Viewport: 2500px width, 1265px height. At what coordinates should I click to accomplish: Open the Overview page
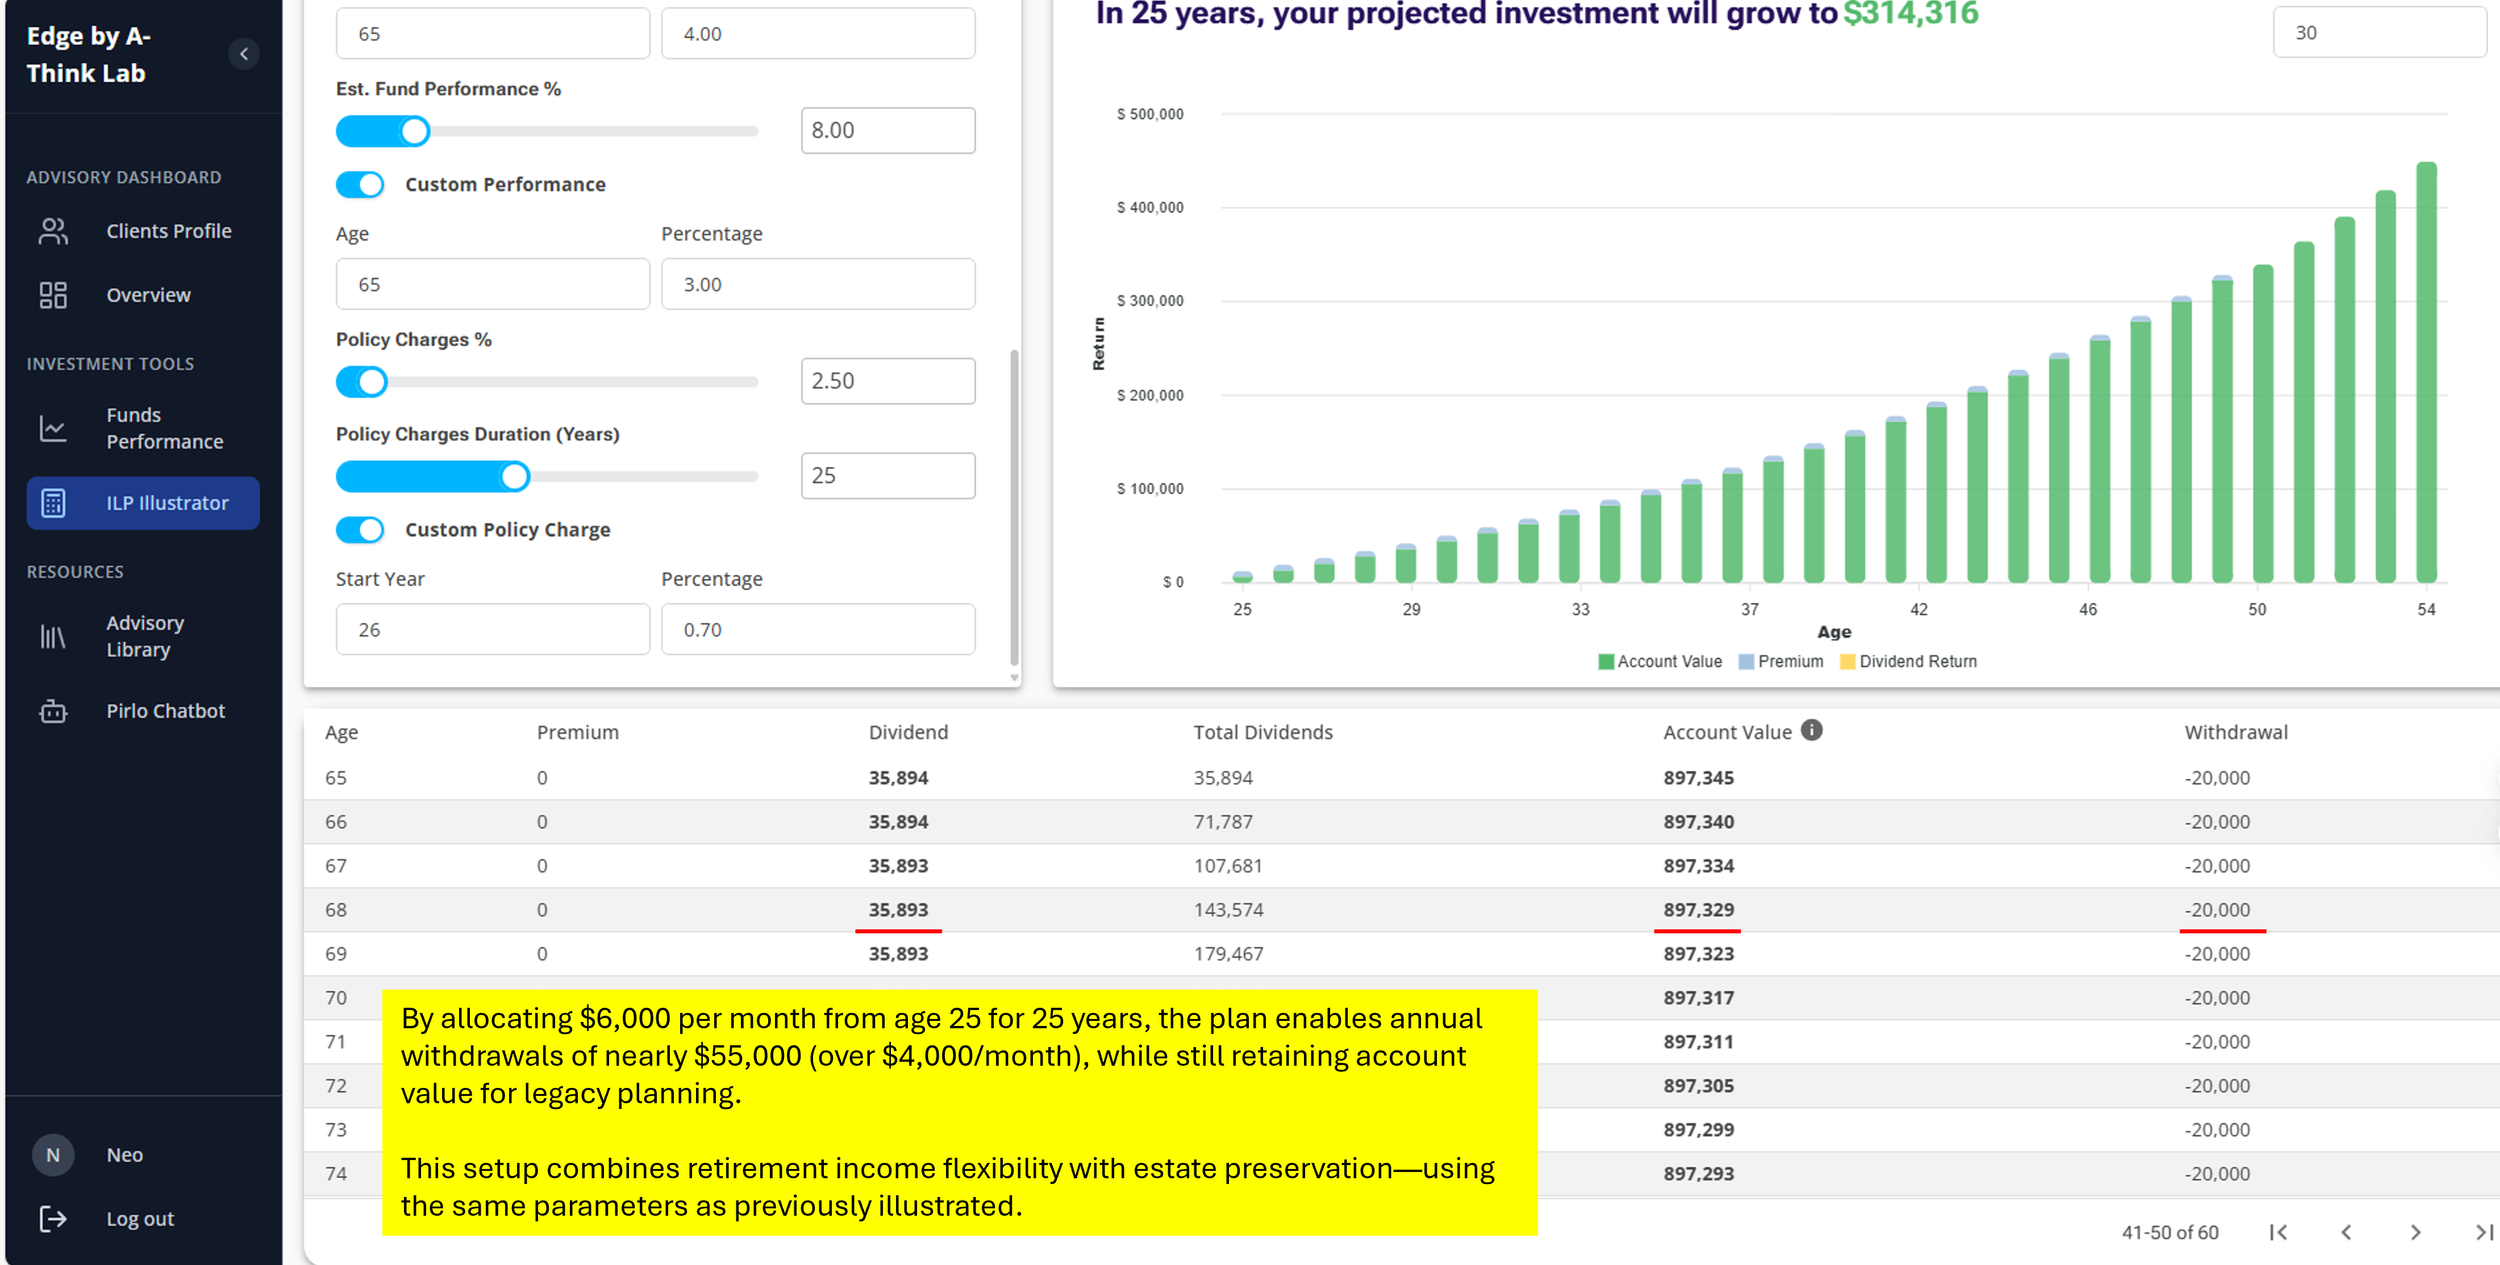pyautogui.click(x=148, y=295)
